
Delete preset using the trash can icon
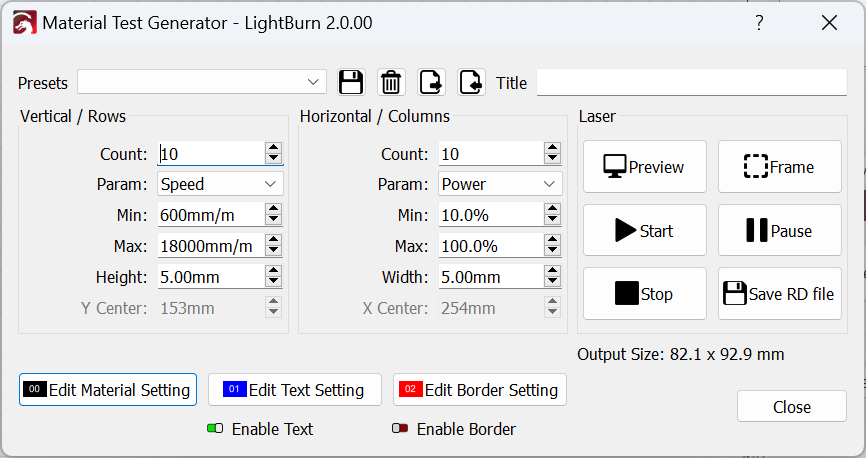[391, 82]
